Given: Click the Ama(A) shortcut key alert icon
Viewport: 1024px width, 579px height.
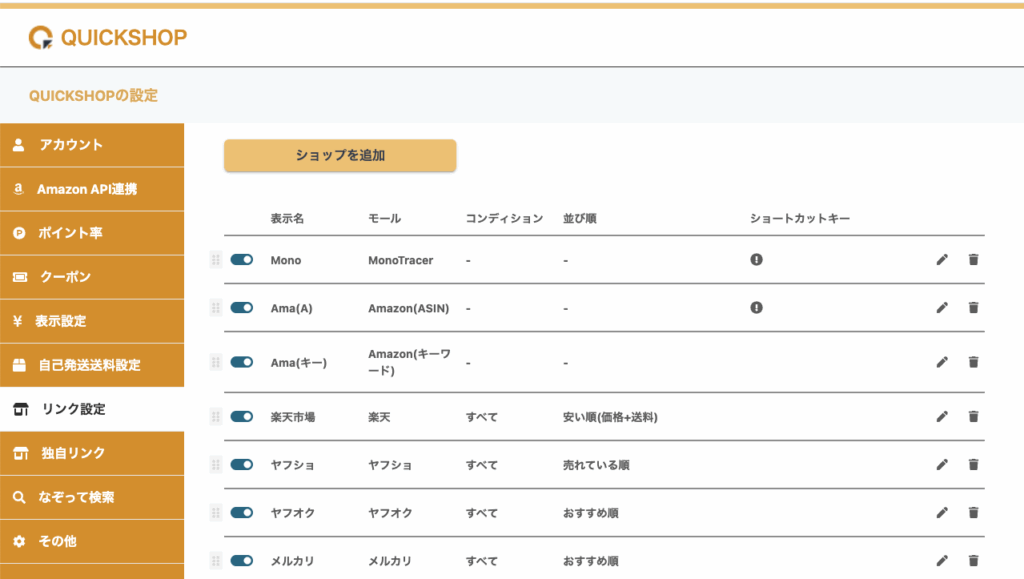Looking at the screenshot, I should click(x=757, y=308).
